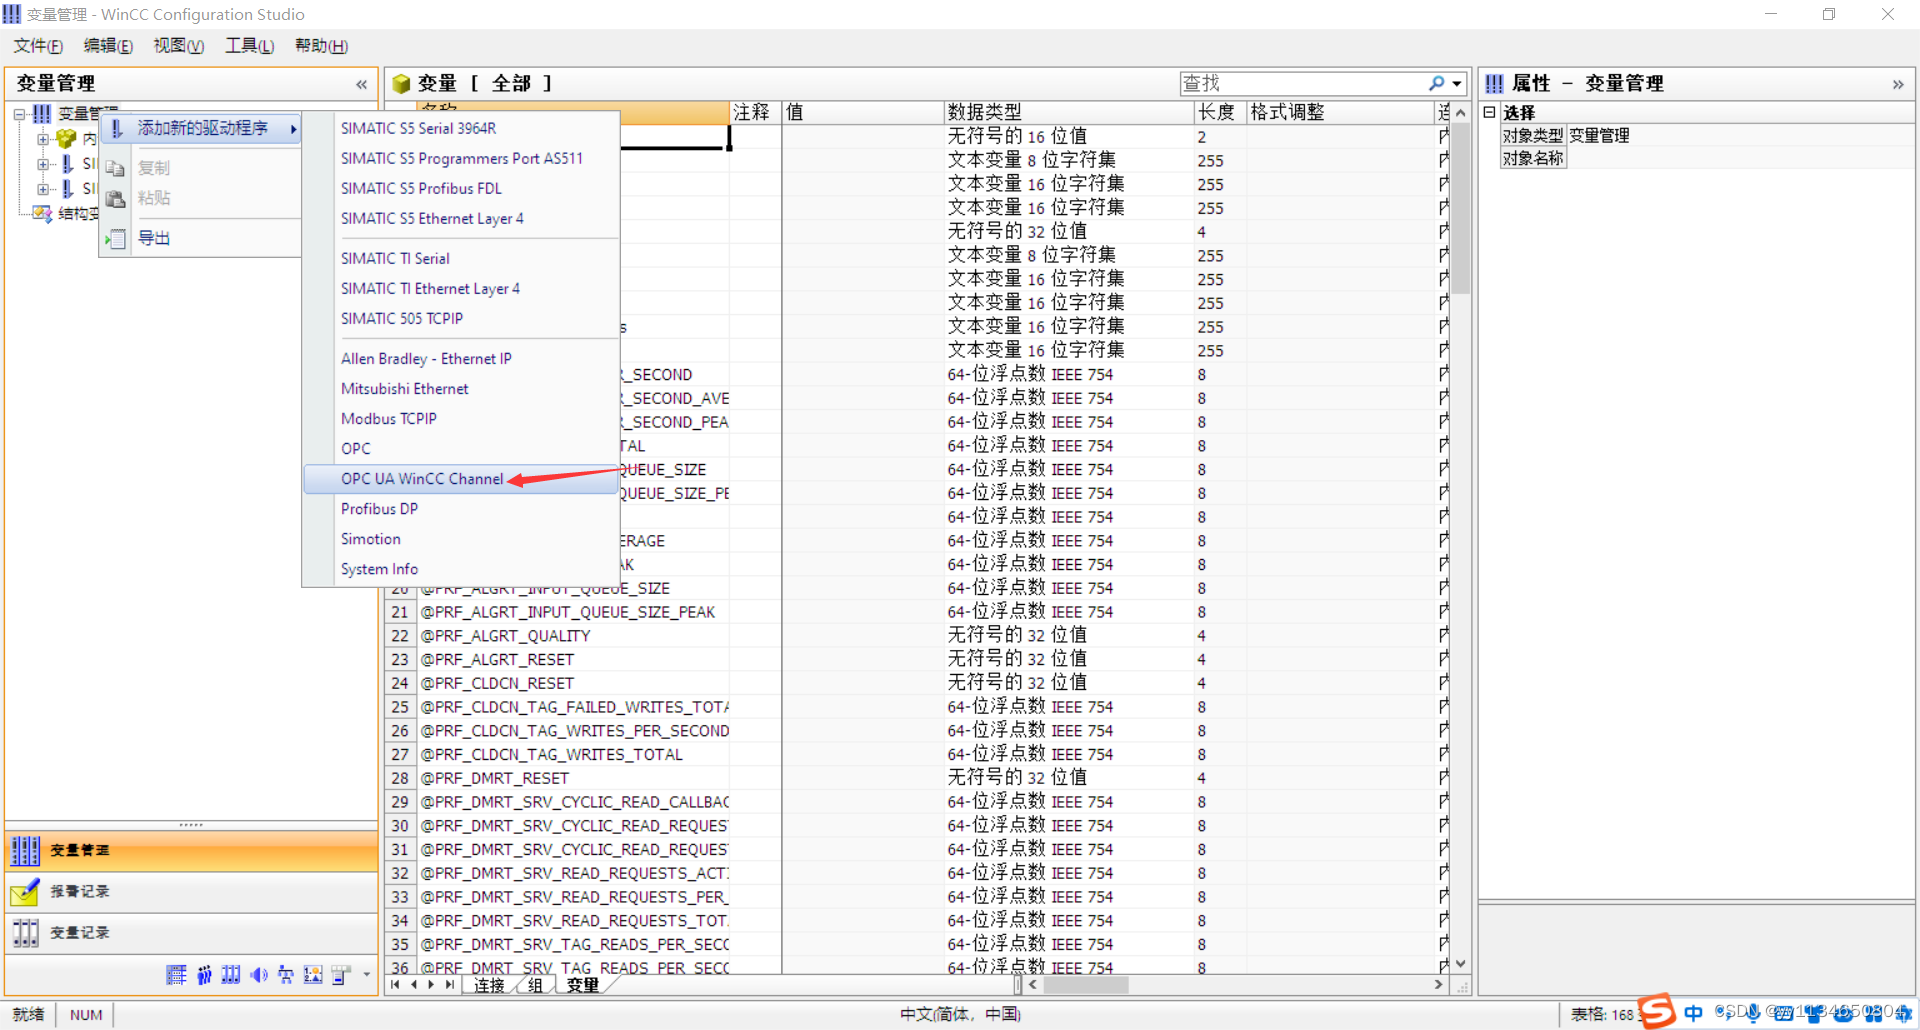Image resolution: width=1920 pixels, height=1030 pixels.
Task: Click the 格式调整 column header
Action: [x=1341, y=112]
